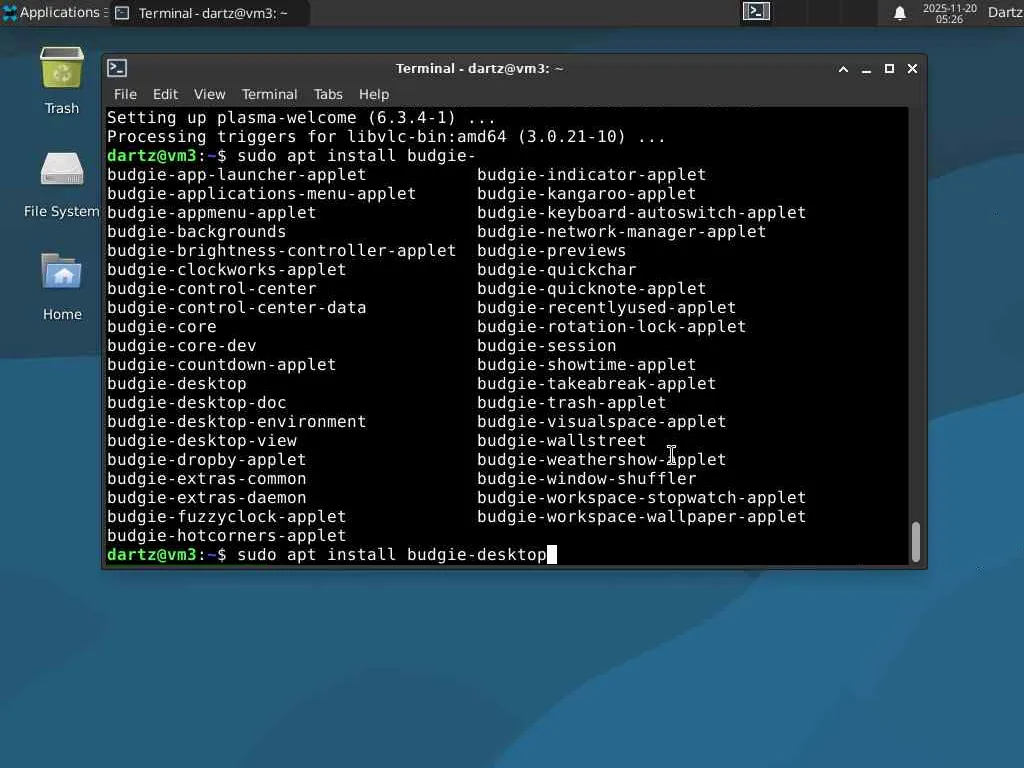Click the budgie-workspace-stopwatch-applet entry

tap(641, 497)
